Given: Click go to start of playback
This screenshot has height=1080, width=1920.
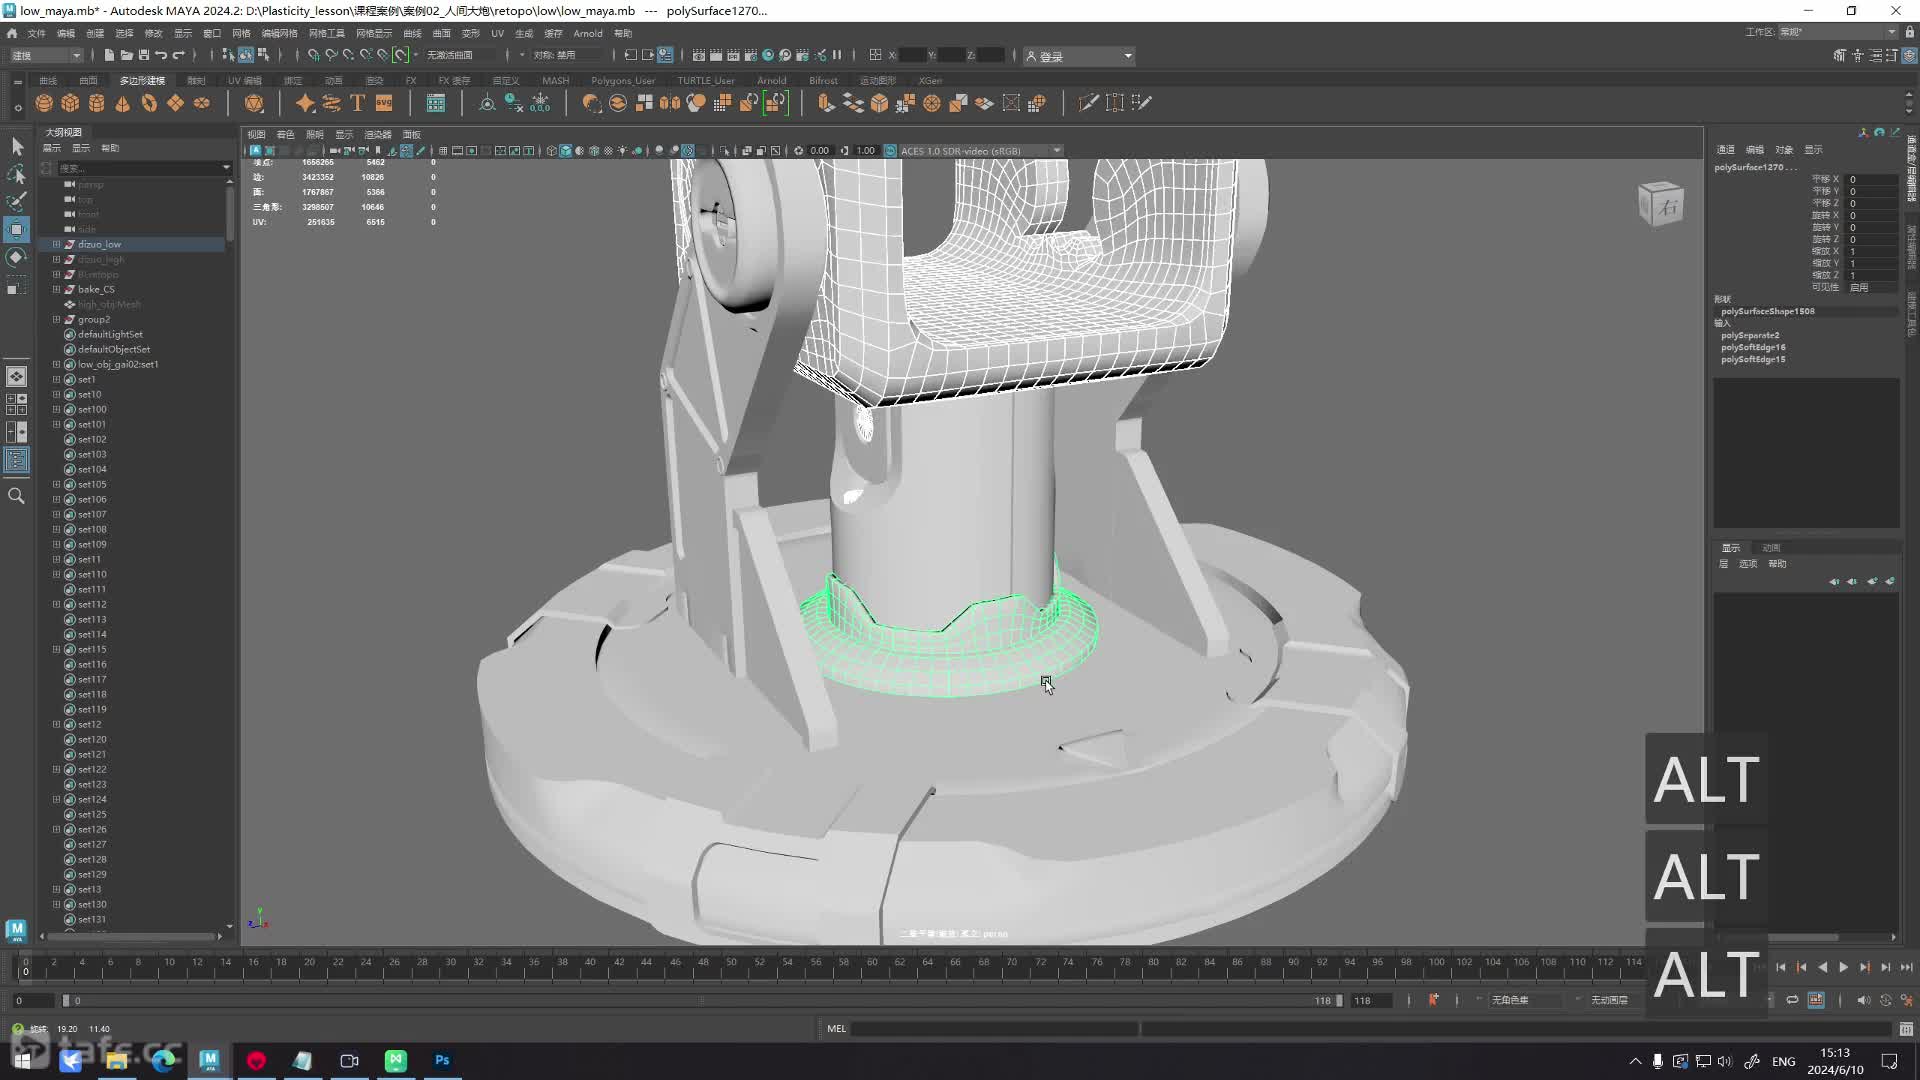Looking at the screenshot, I should coord(1781,967).
